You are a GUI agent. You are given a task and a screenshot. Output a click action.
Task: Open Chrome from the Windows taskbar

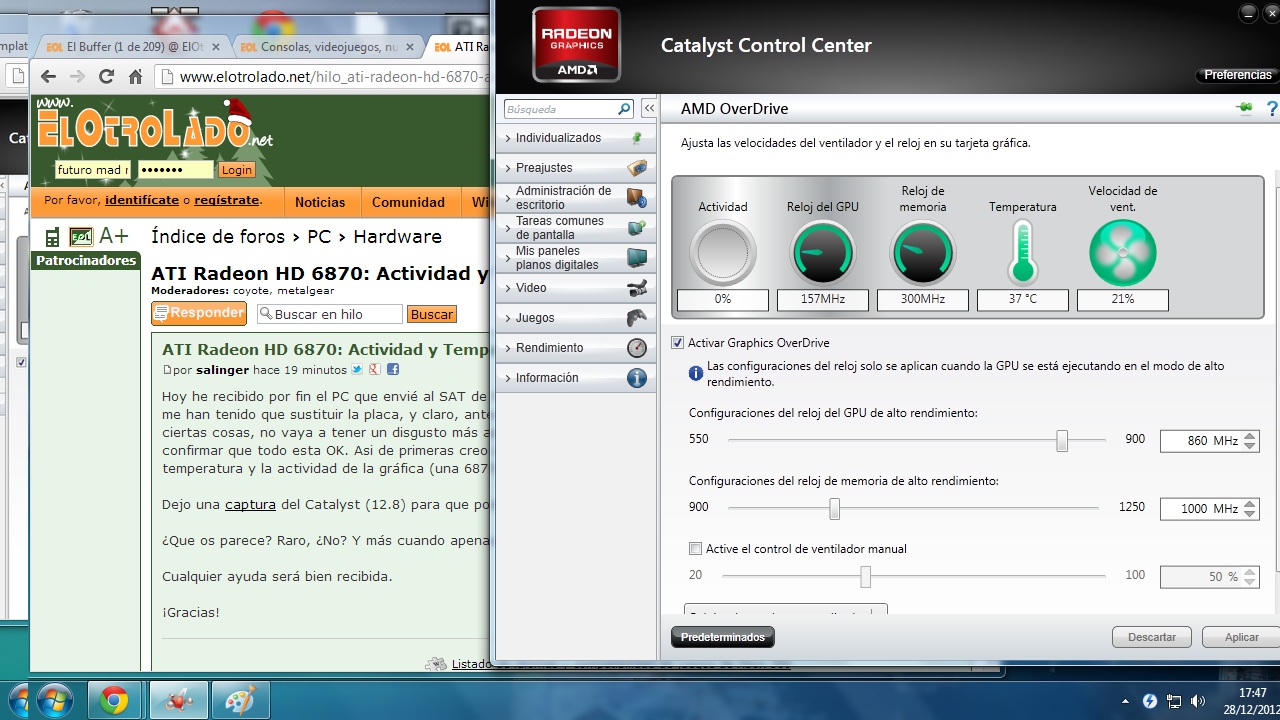(113, 700)
